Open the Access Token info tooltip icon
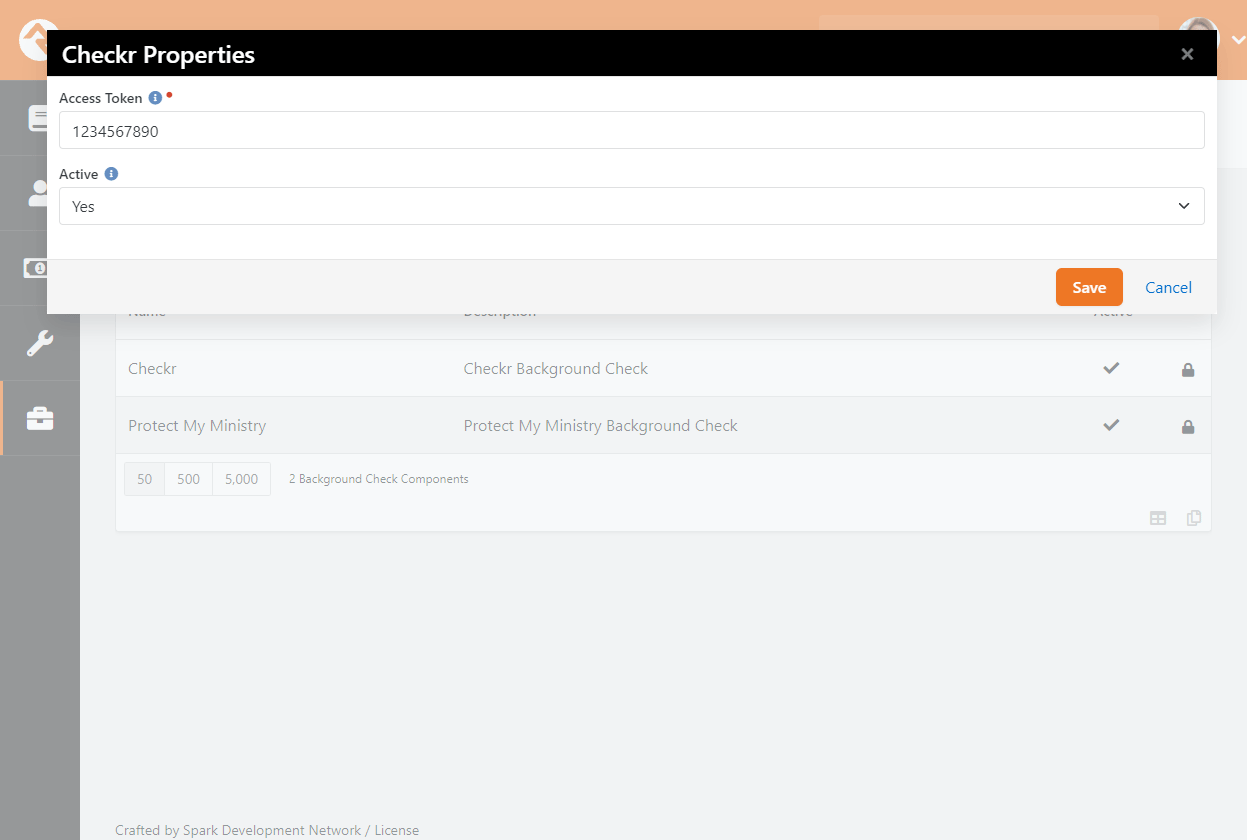Screen dimensions: 1247x840 point(155,98)
